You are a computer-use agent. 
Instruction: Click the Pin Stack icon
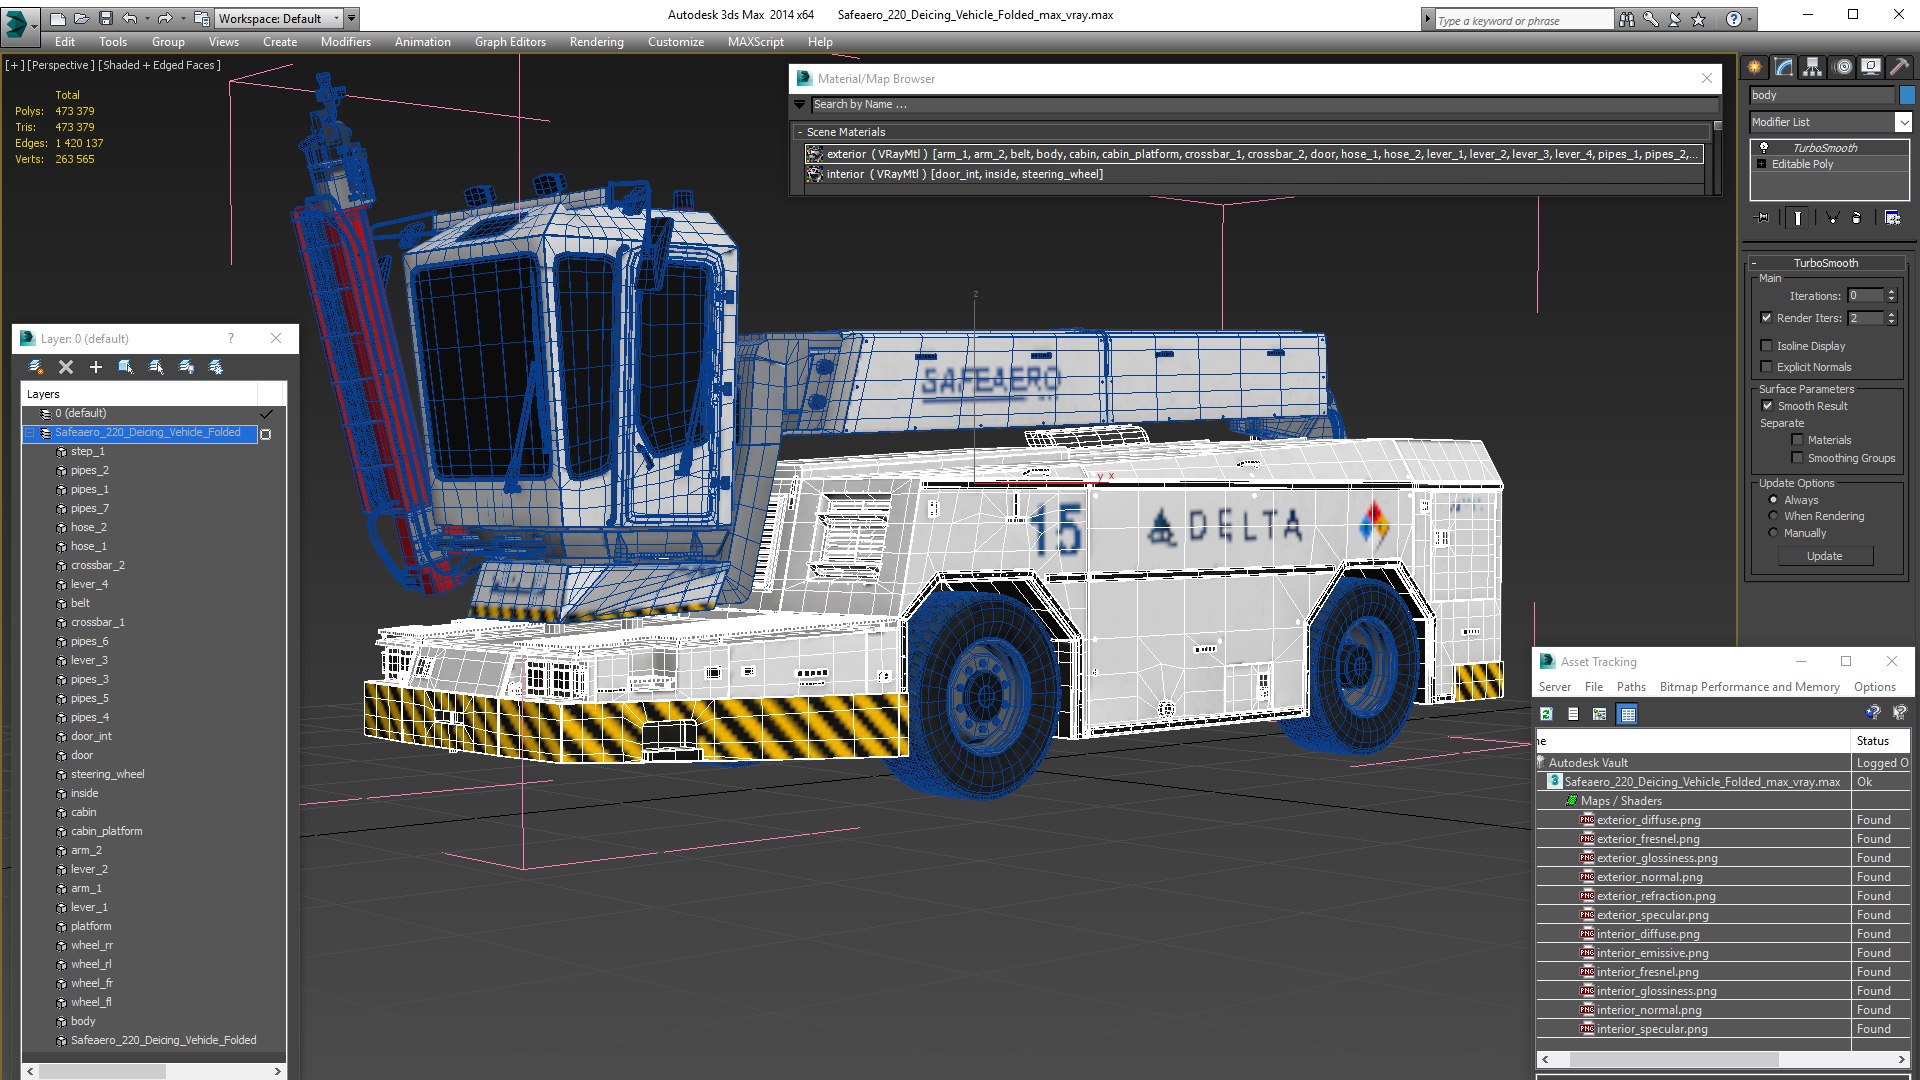(x=1762, y=217)
